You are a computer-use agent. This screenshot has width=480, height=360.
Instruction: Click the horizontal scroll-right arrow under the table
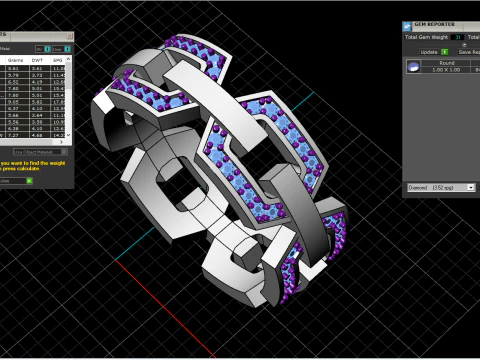pyautogui.click(x=61, y=142)
